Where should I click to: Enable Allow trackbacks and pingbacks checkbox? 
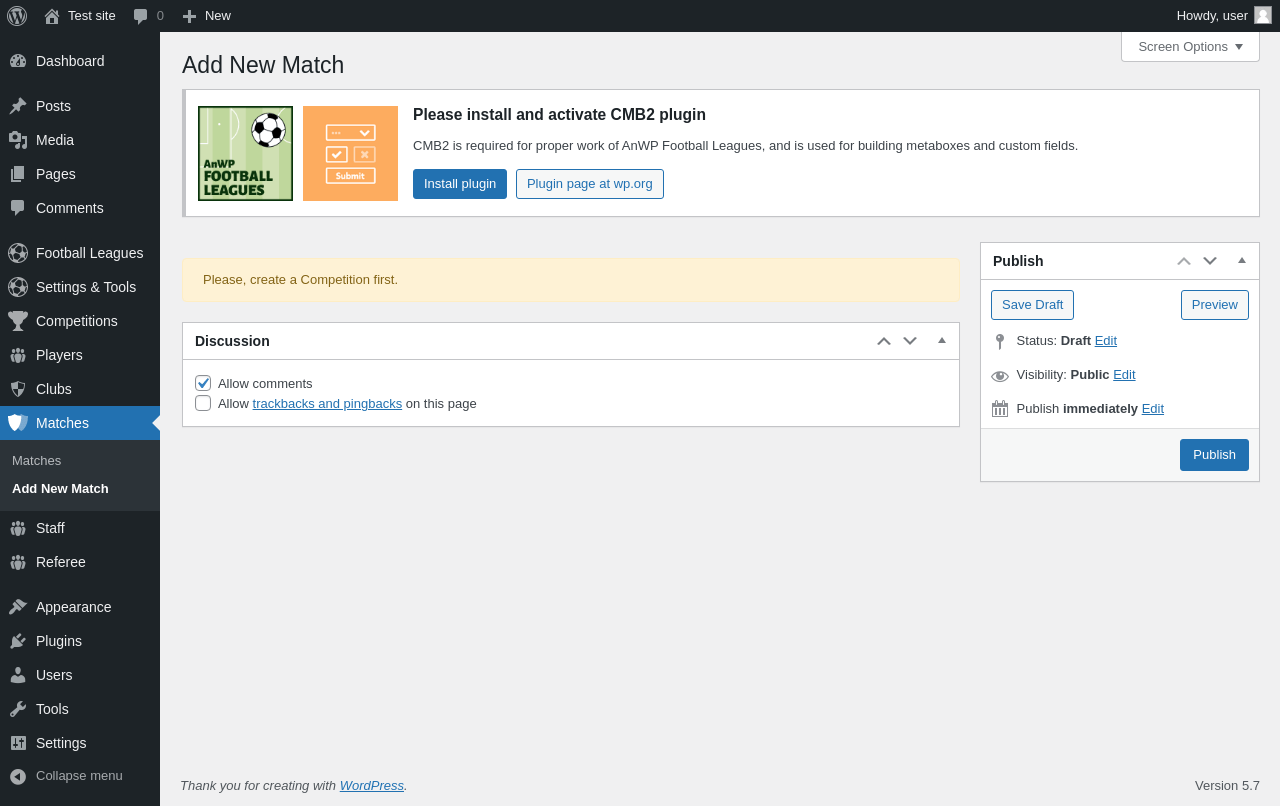click(x=203, y=403)
